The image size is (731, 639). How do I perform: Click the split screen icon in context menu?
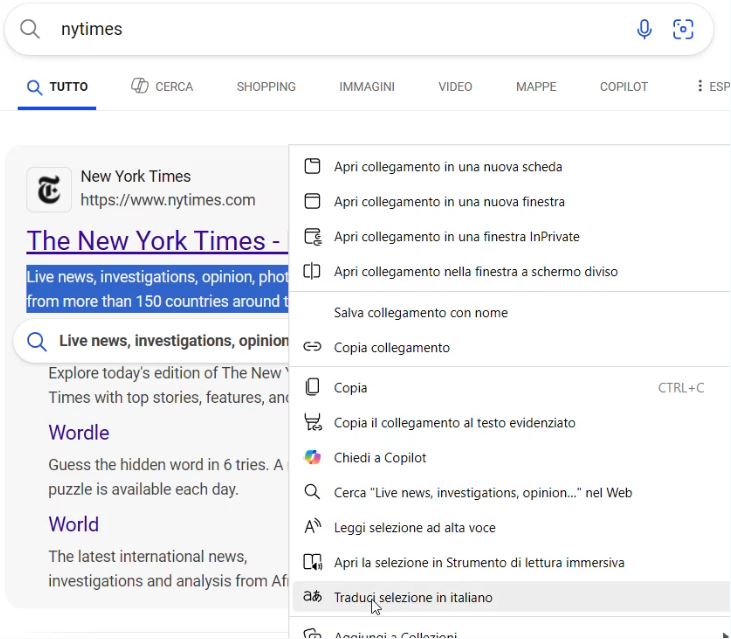pyautogui.click(x=312, y=271)
